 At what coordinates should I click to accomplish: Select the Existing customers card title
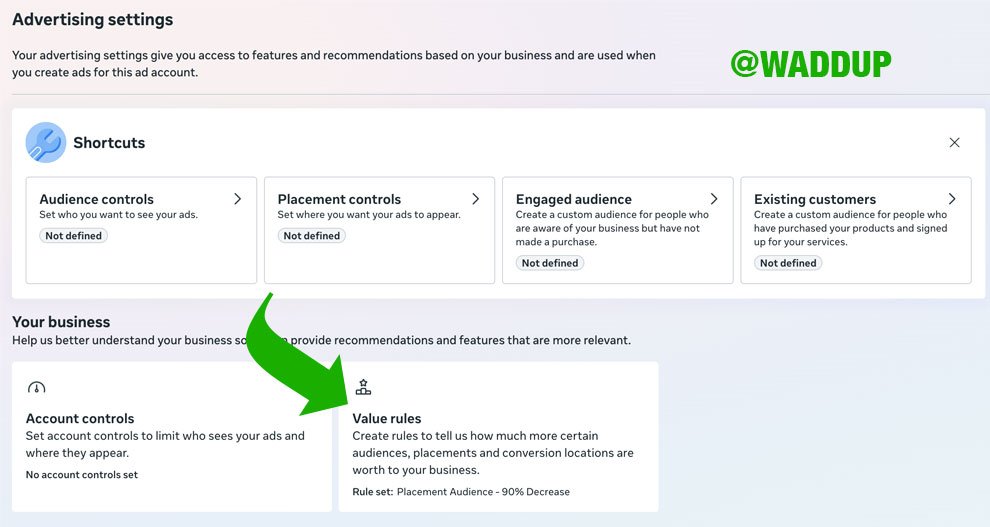(x=814, y=199)
